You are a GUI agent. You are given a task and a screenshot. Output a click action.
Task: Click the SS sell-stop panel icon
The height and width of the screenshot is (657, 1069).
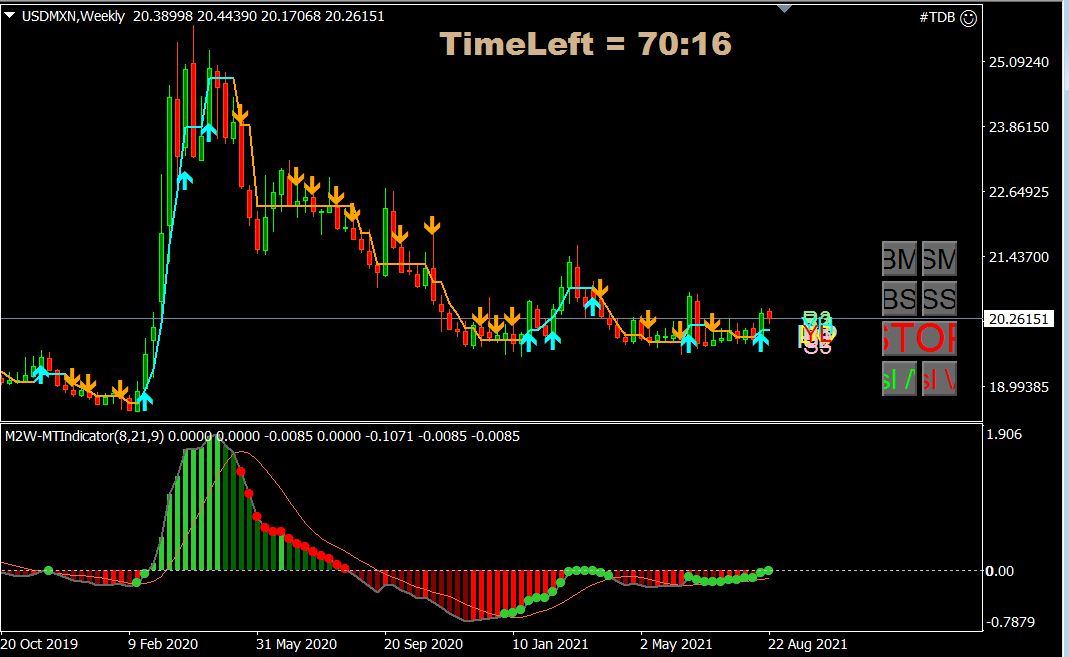(938, 298)
